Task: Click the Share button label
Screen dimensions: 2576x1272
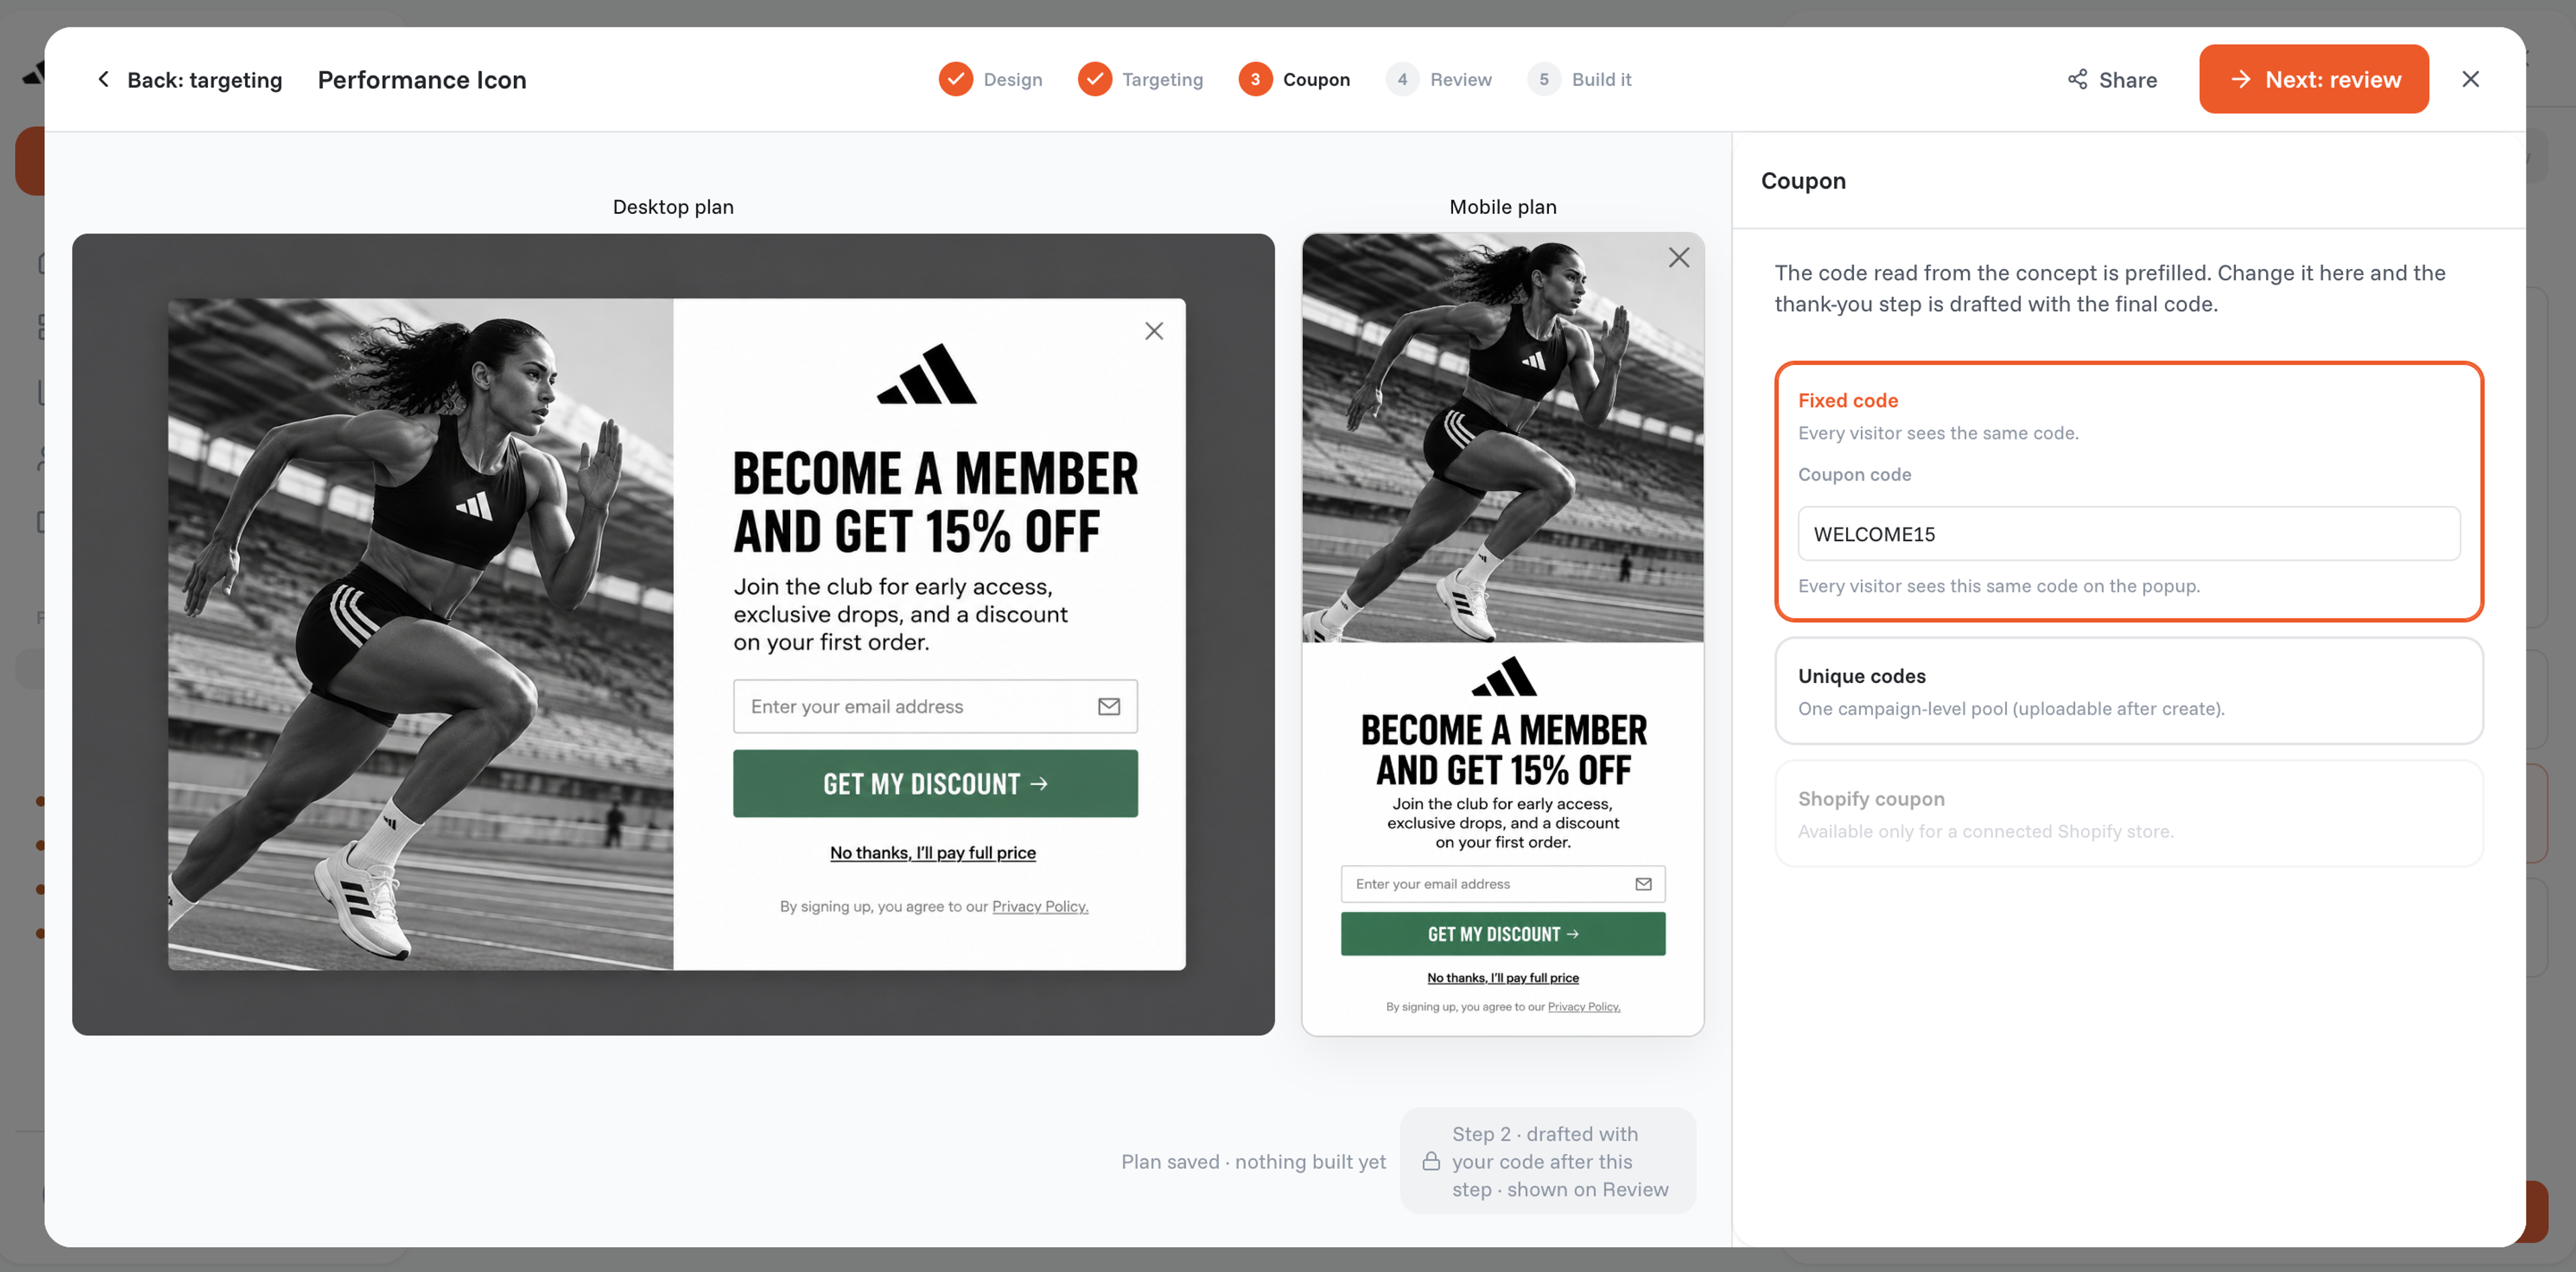Action: point(2128,80)
